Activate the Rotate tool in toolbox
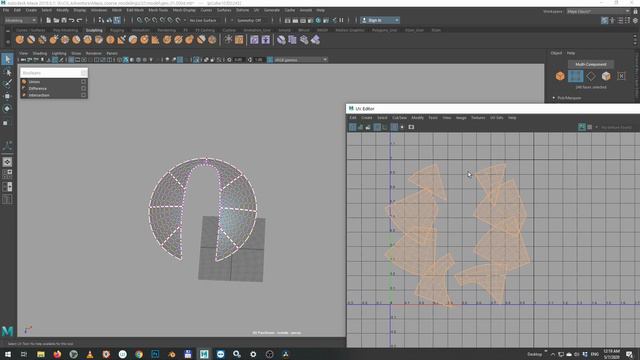640x360 pixels. [x=7, y=109]
